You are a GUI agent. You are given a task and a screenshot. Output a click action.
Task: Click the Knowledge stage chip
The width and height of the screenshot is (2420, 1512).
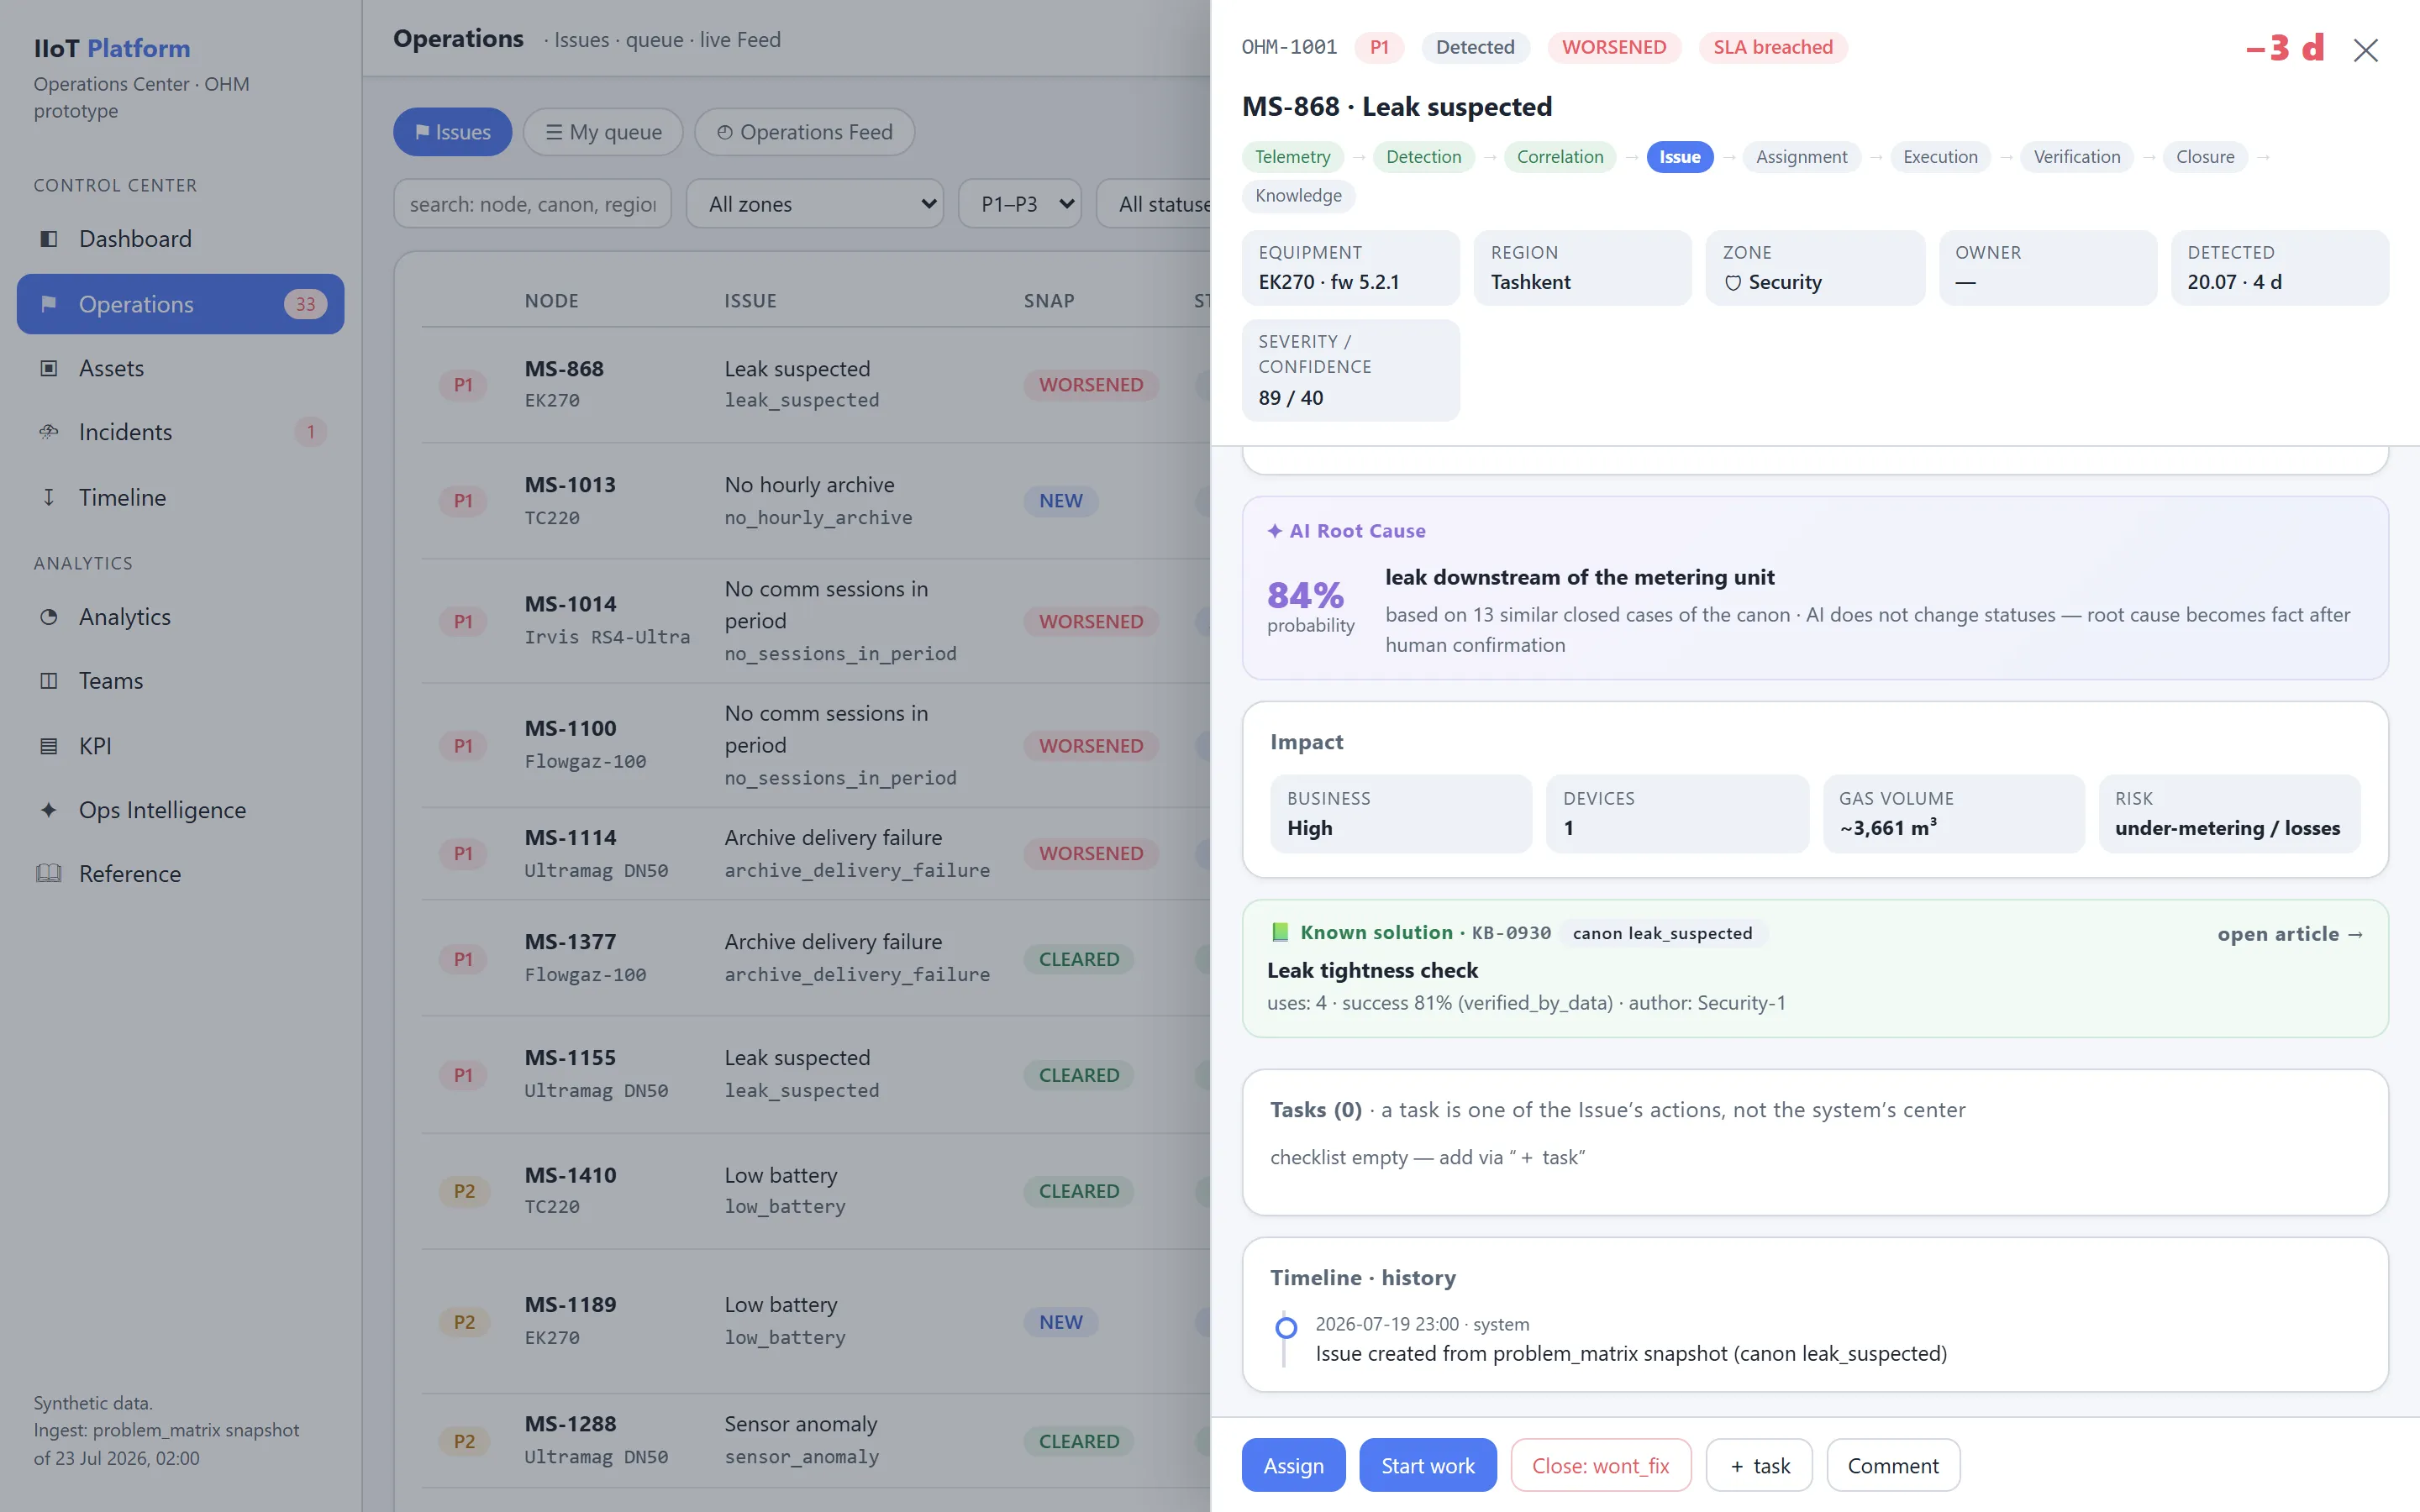[x=1298, y=196]
